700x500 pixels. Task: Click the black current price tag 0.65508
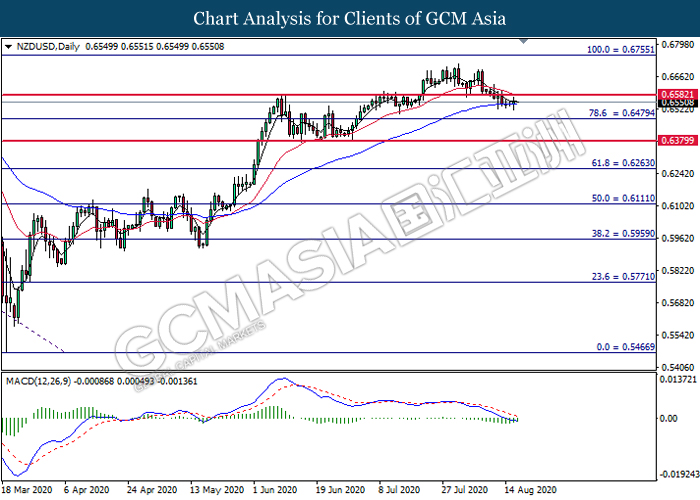point(677,103)
